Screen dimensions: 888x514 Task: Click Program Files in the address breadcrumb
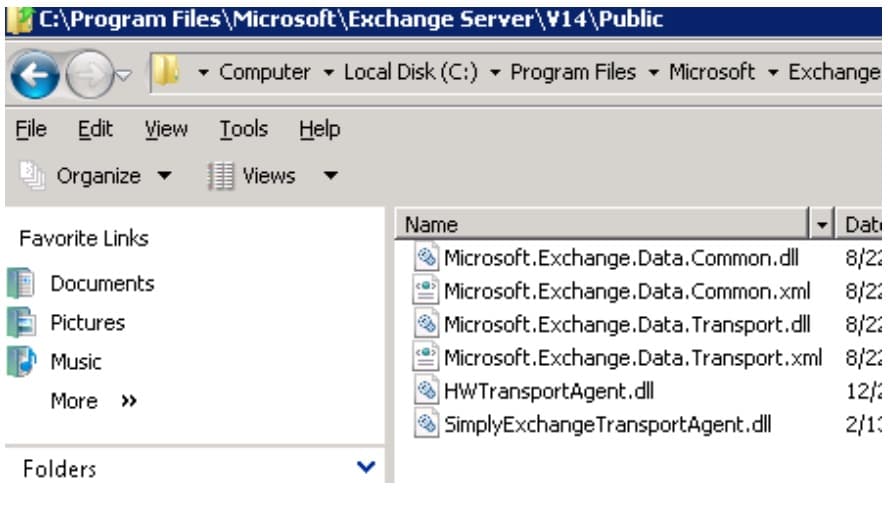572,72
